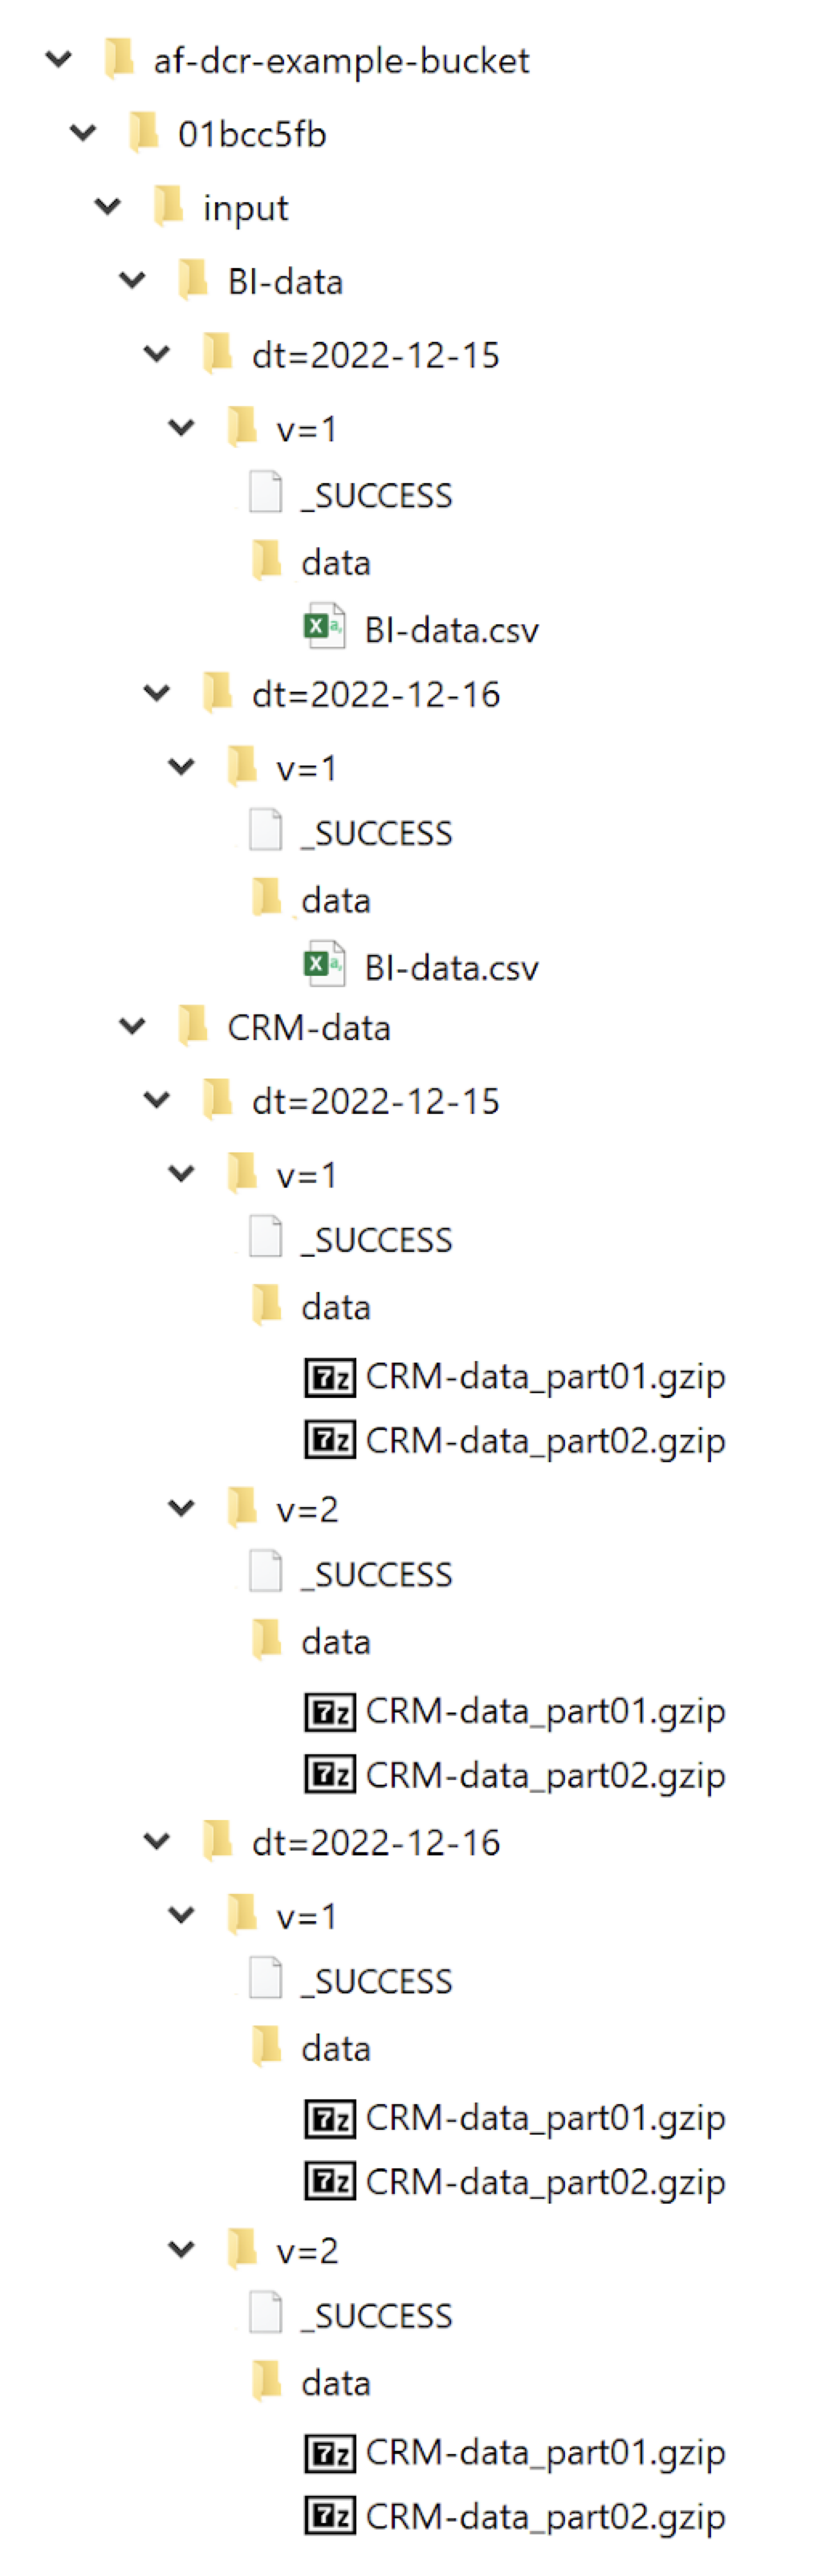Collapse the CRM-data folder chevron
817x2576 pixels.
pos(132,1026)
